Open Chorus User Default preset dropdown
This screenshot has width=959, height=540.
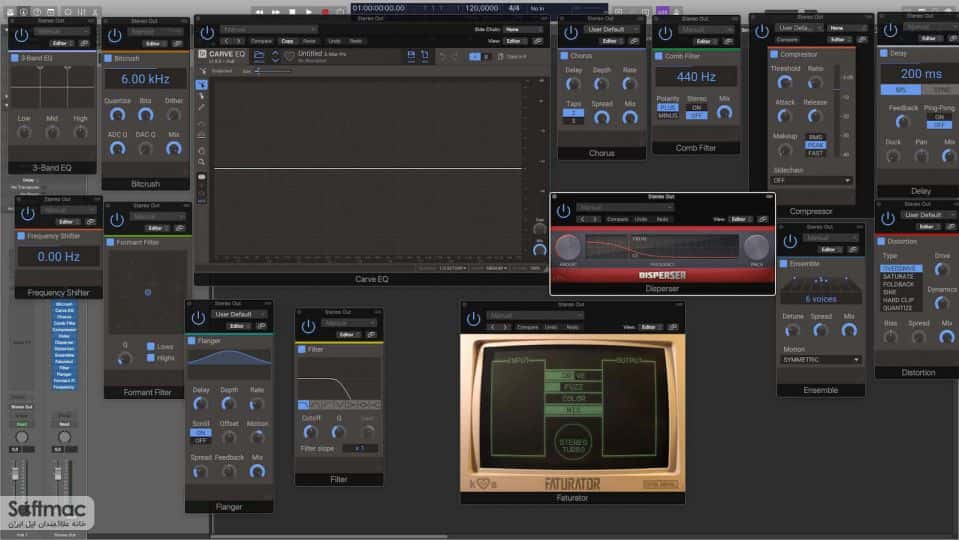click(611, 29)
